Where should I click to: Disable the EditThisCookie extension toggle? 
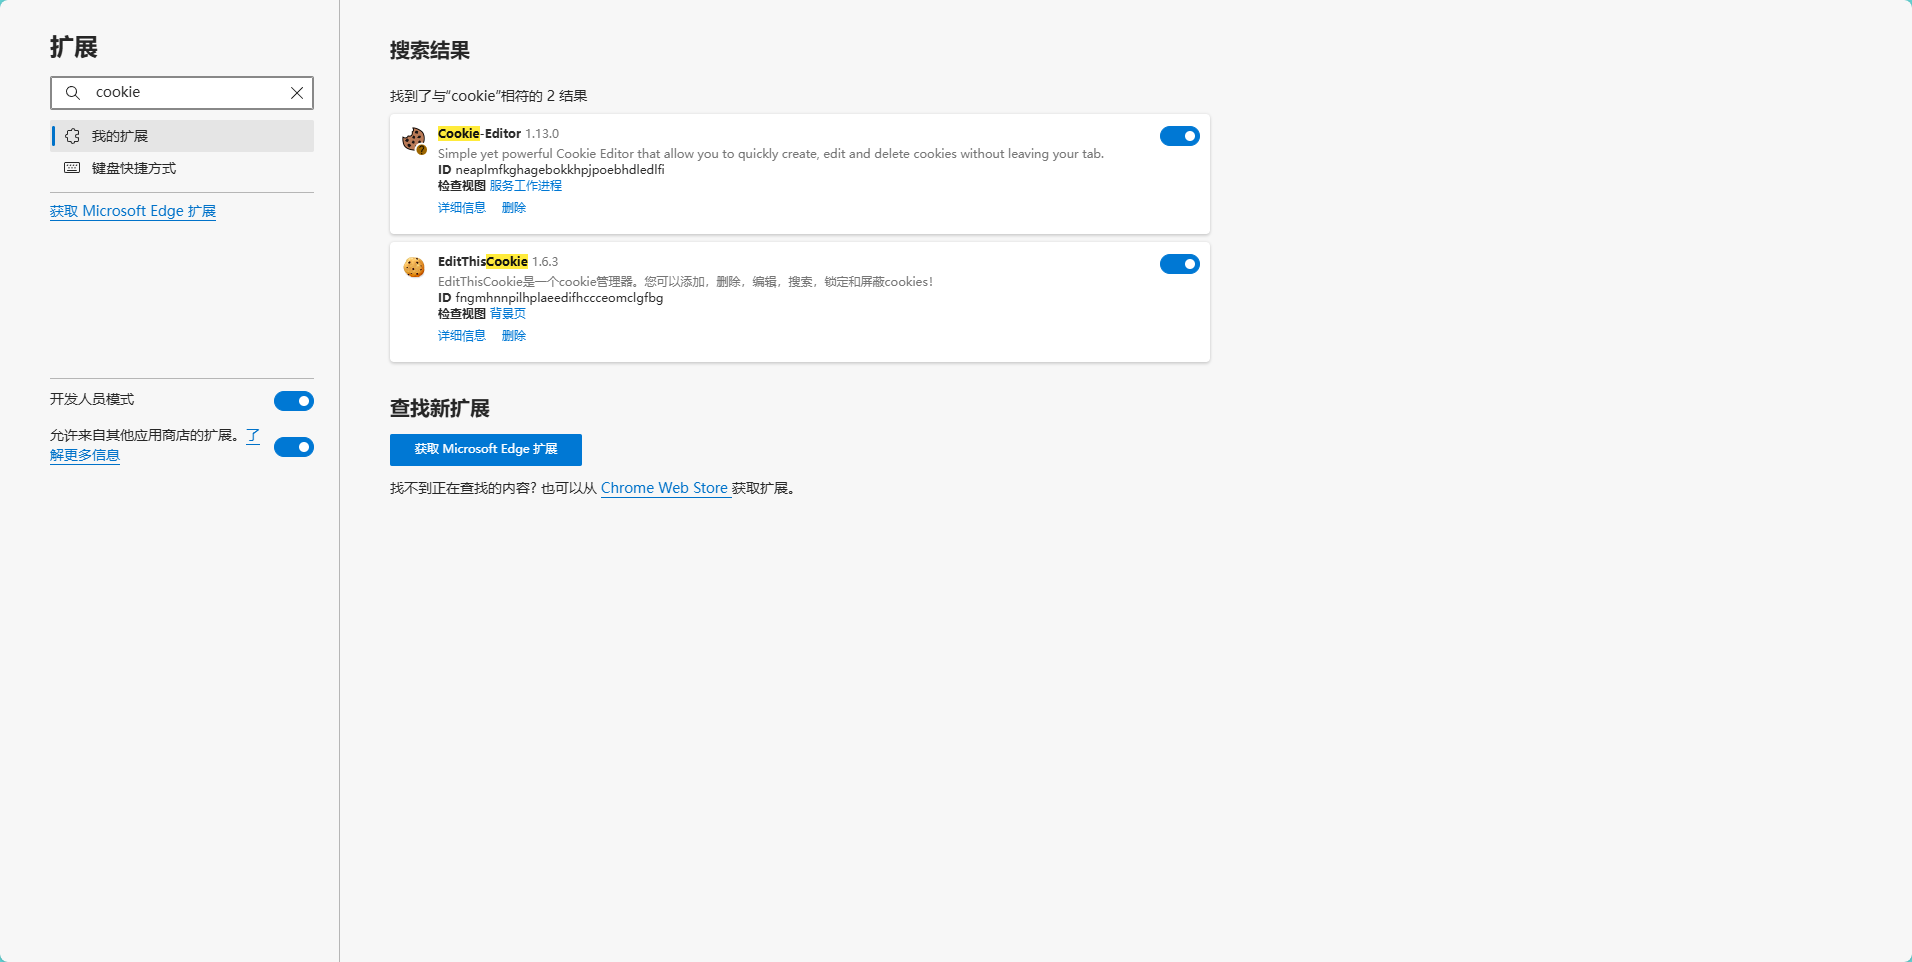click(1179, 264)
